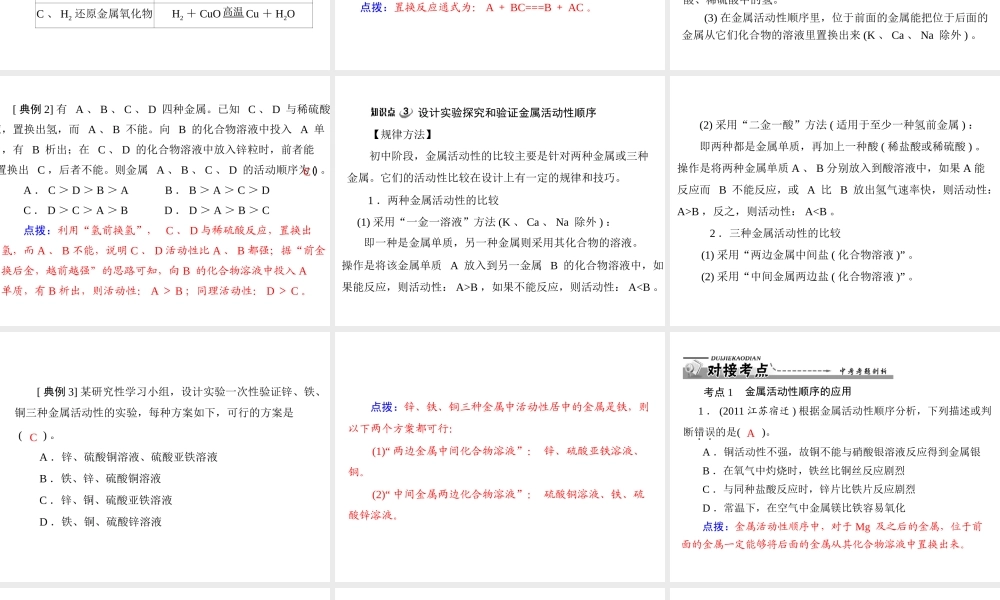Click the question line “1．(2011江苏宿迁)”

[844, 411]
